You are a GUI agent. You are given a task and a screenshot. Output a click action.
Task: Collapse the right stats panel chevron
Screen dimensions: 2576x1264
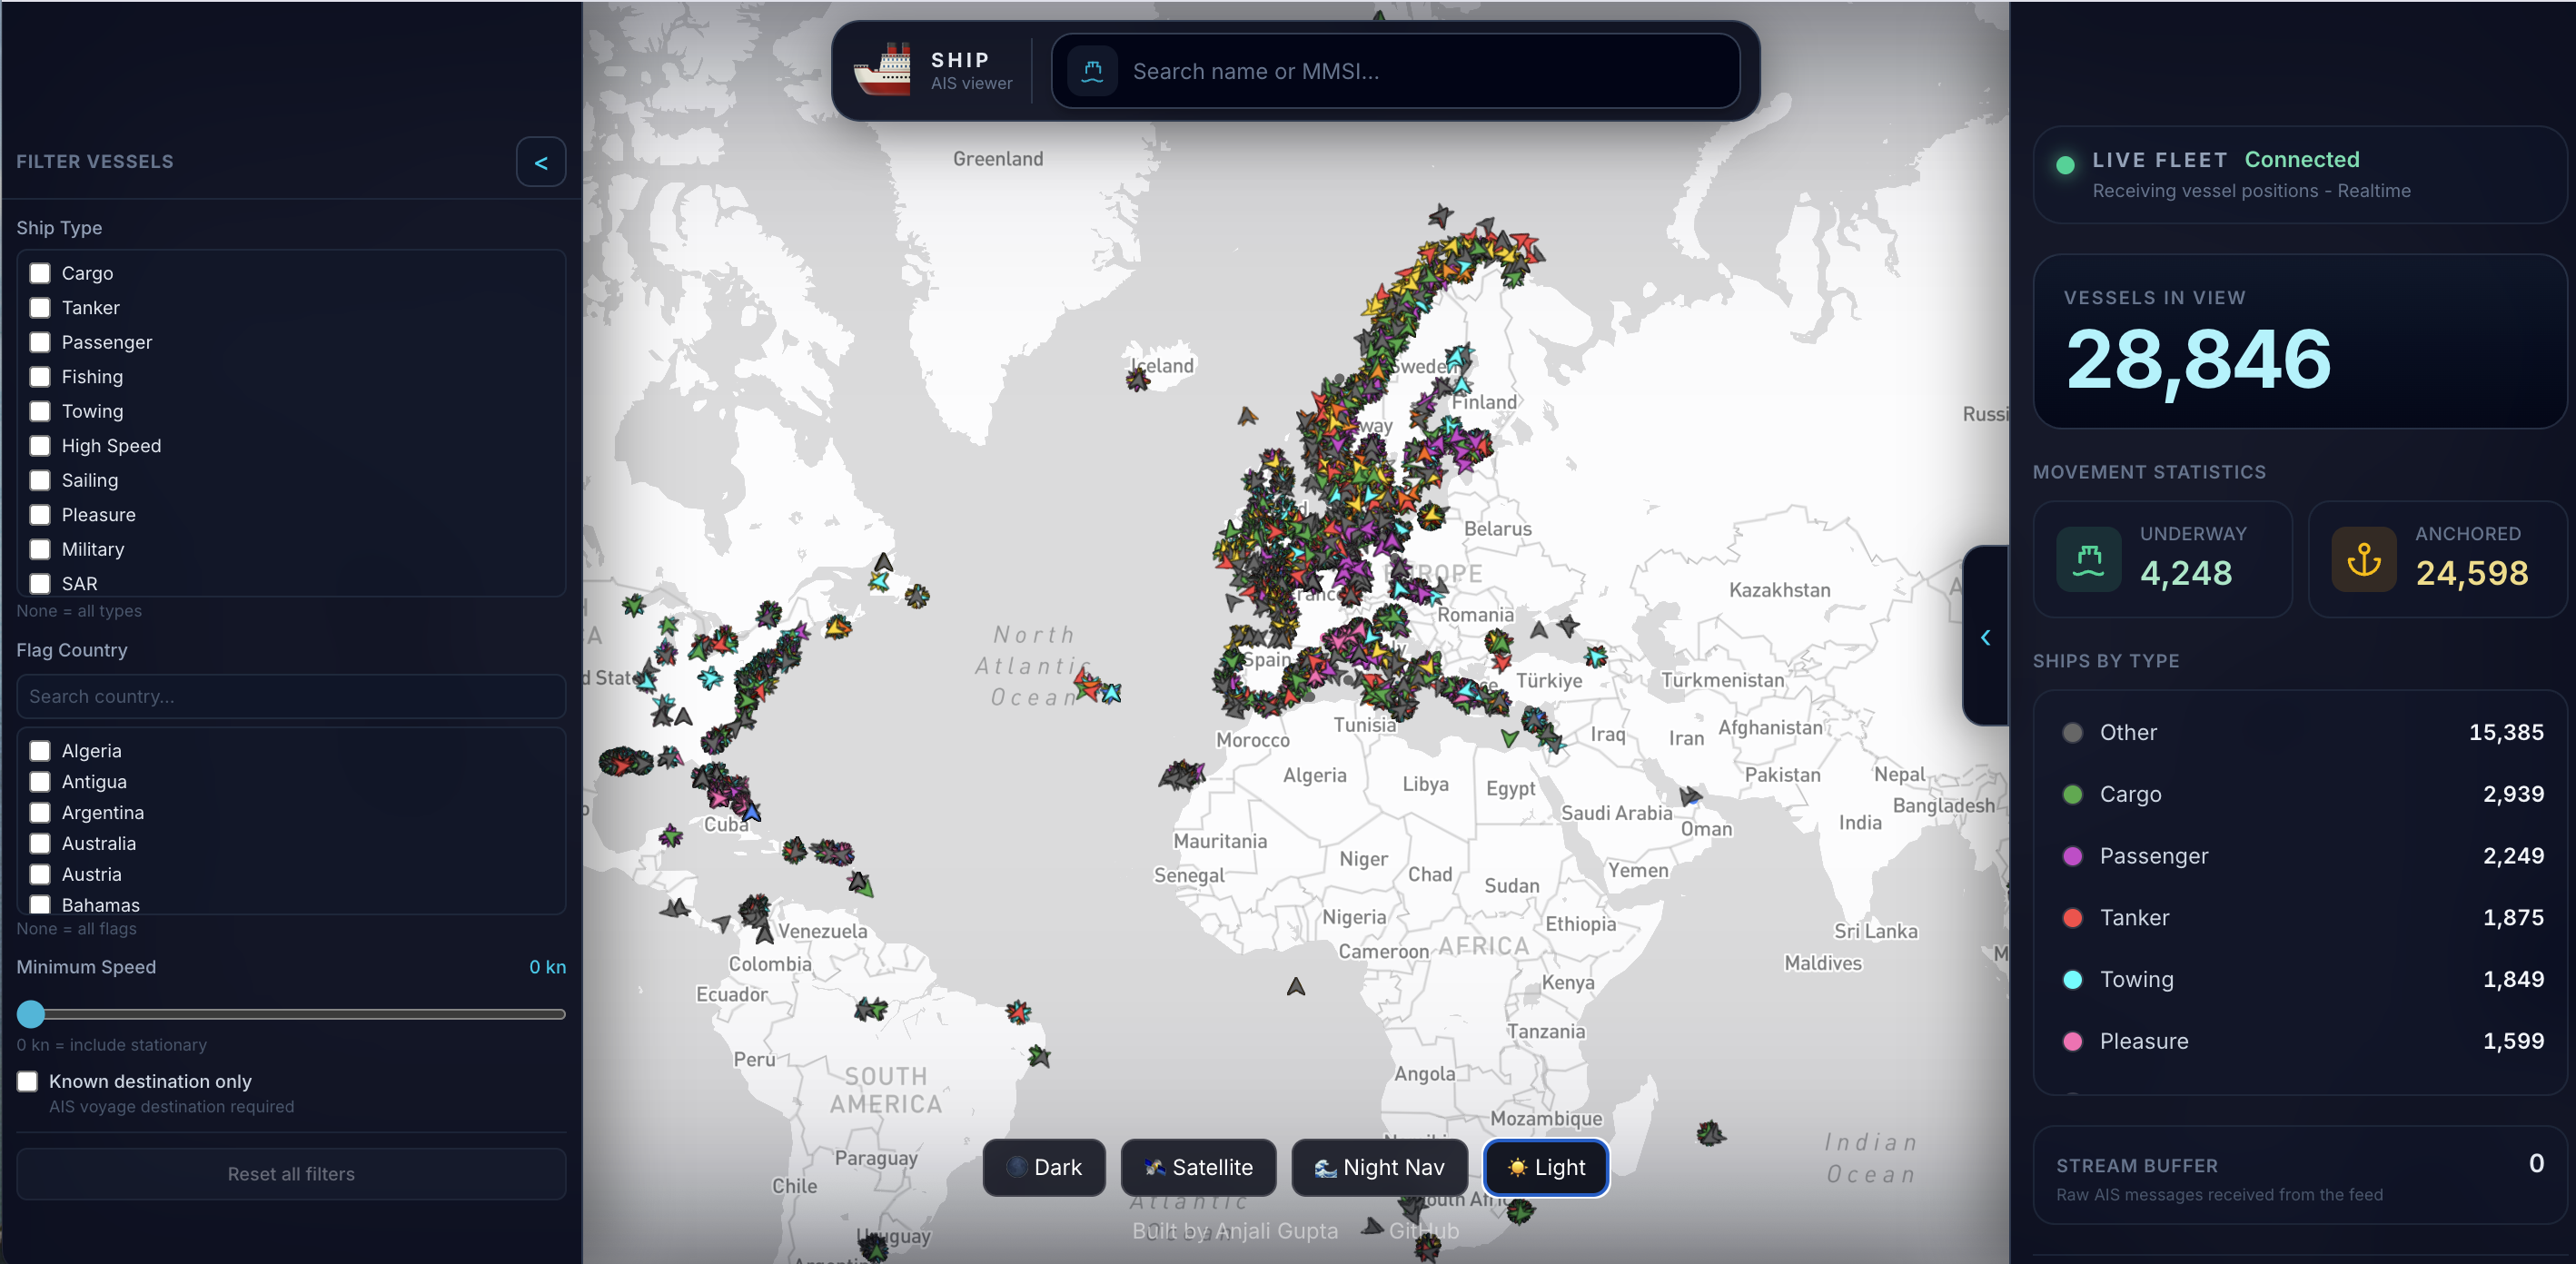(x=1985, y=637)
